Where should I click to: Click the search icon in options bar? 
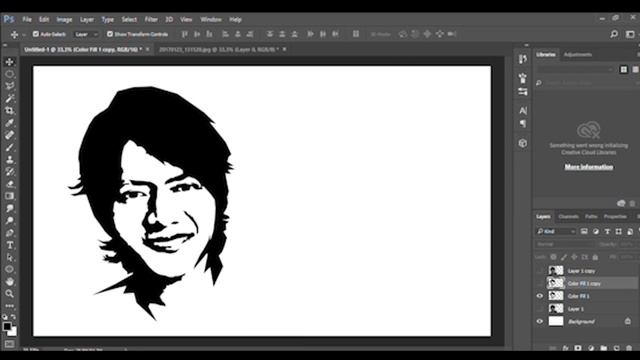614,34
